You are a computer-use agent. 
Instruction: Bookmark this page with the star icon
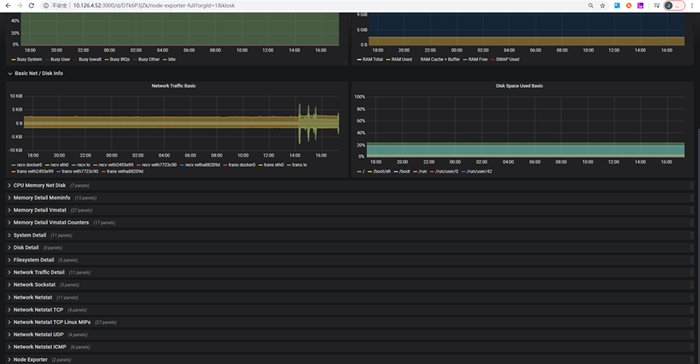[x=603, y=5]
